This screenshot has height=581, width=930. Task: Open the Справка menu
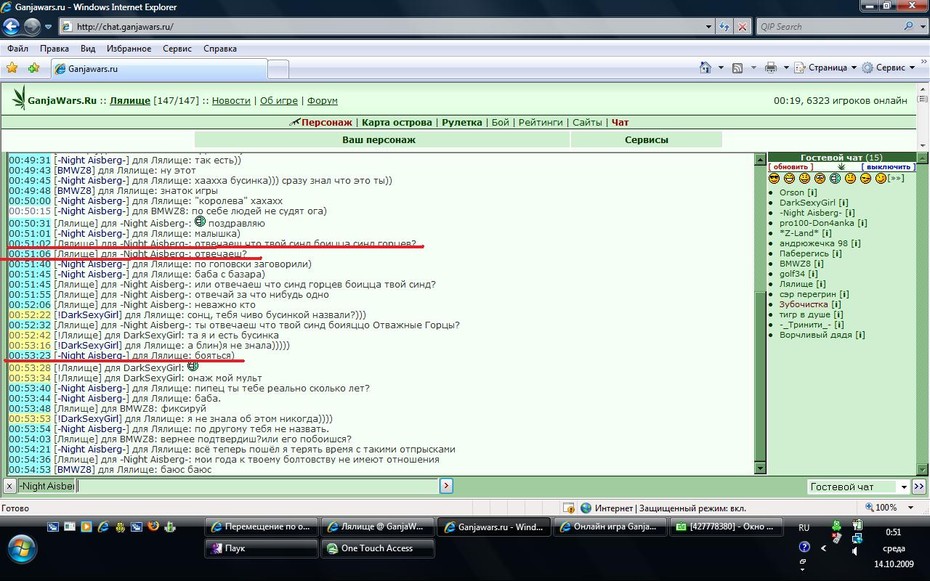[220, 49]
